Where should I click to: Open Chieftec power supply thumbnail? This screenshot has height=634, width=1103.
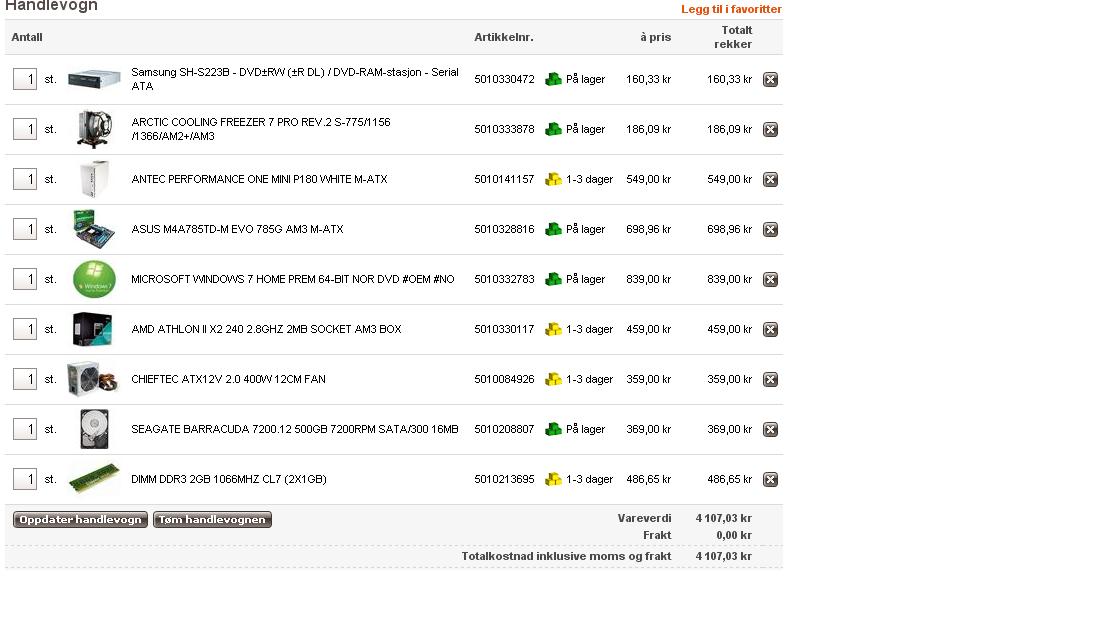tap(93, 379)
